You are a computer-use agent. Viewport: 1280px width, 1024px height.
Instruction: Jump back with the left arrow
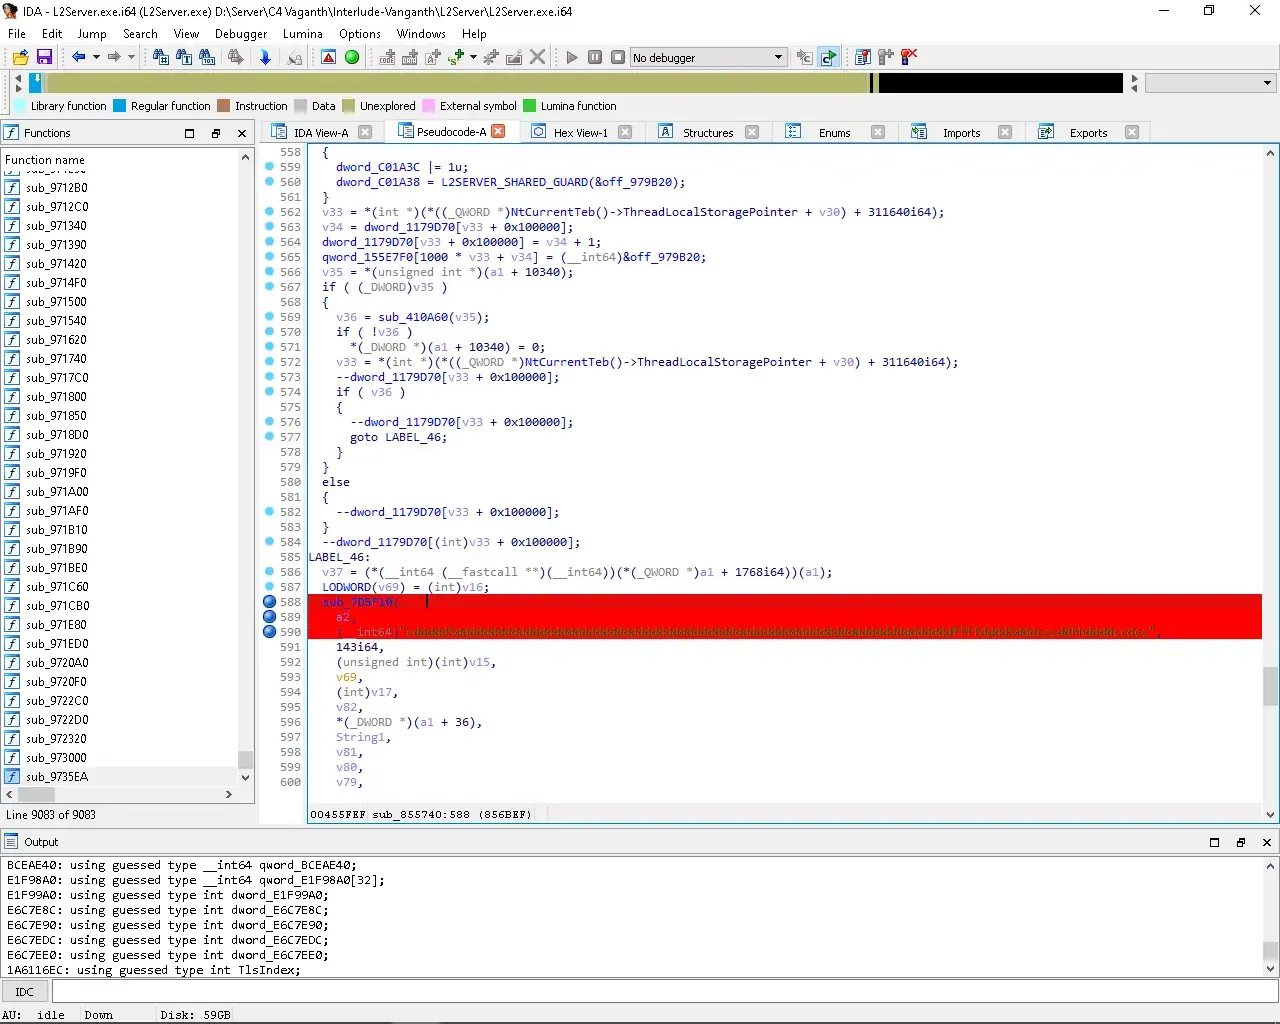tap(78, 57)
